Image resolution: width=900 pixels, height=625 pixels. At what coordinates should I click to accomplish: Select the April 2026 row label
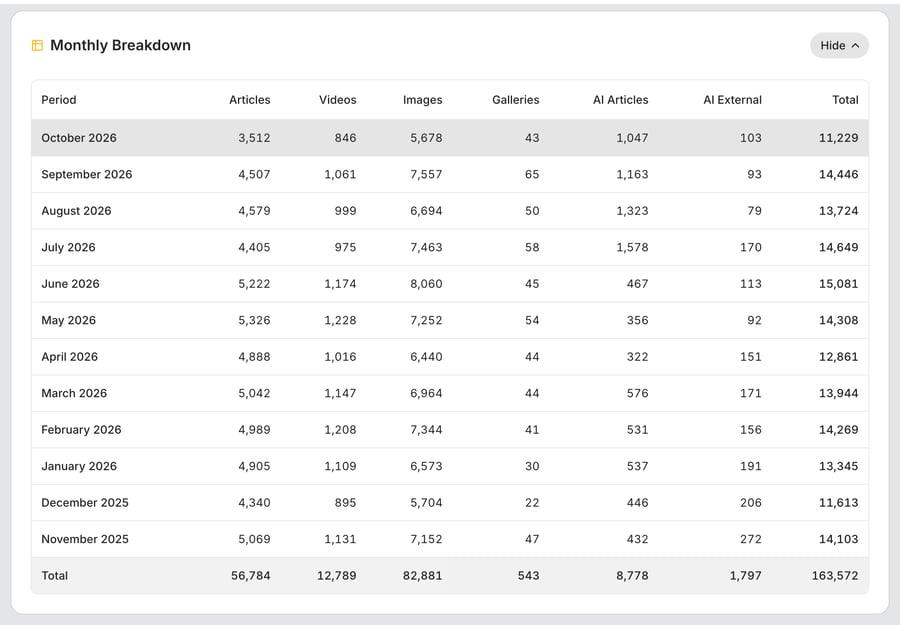pyautogui.click(x=69, y=356)
